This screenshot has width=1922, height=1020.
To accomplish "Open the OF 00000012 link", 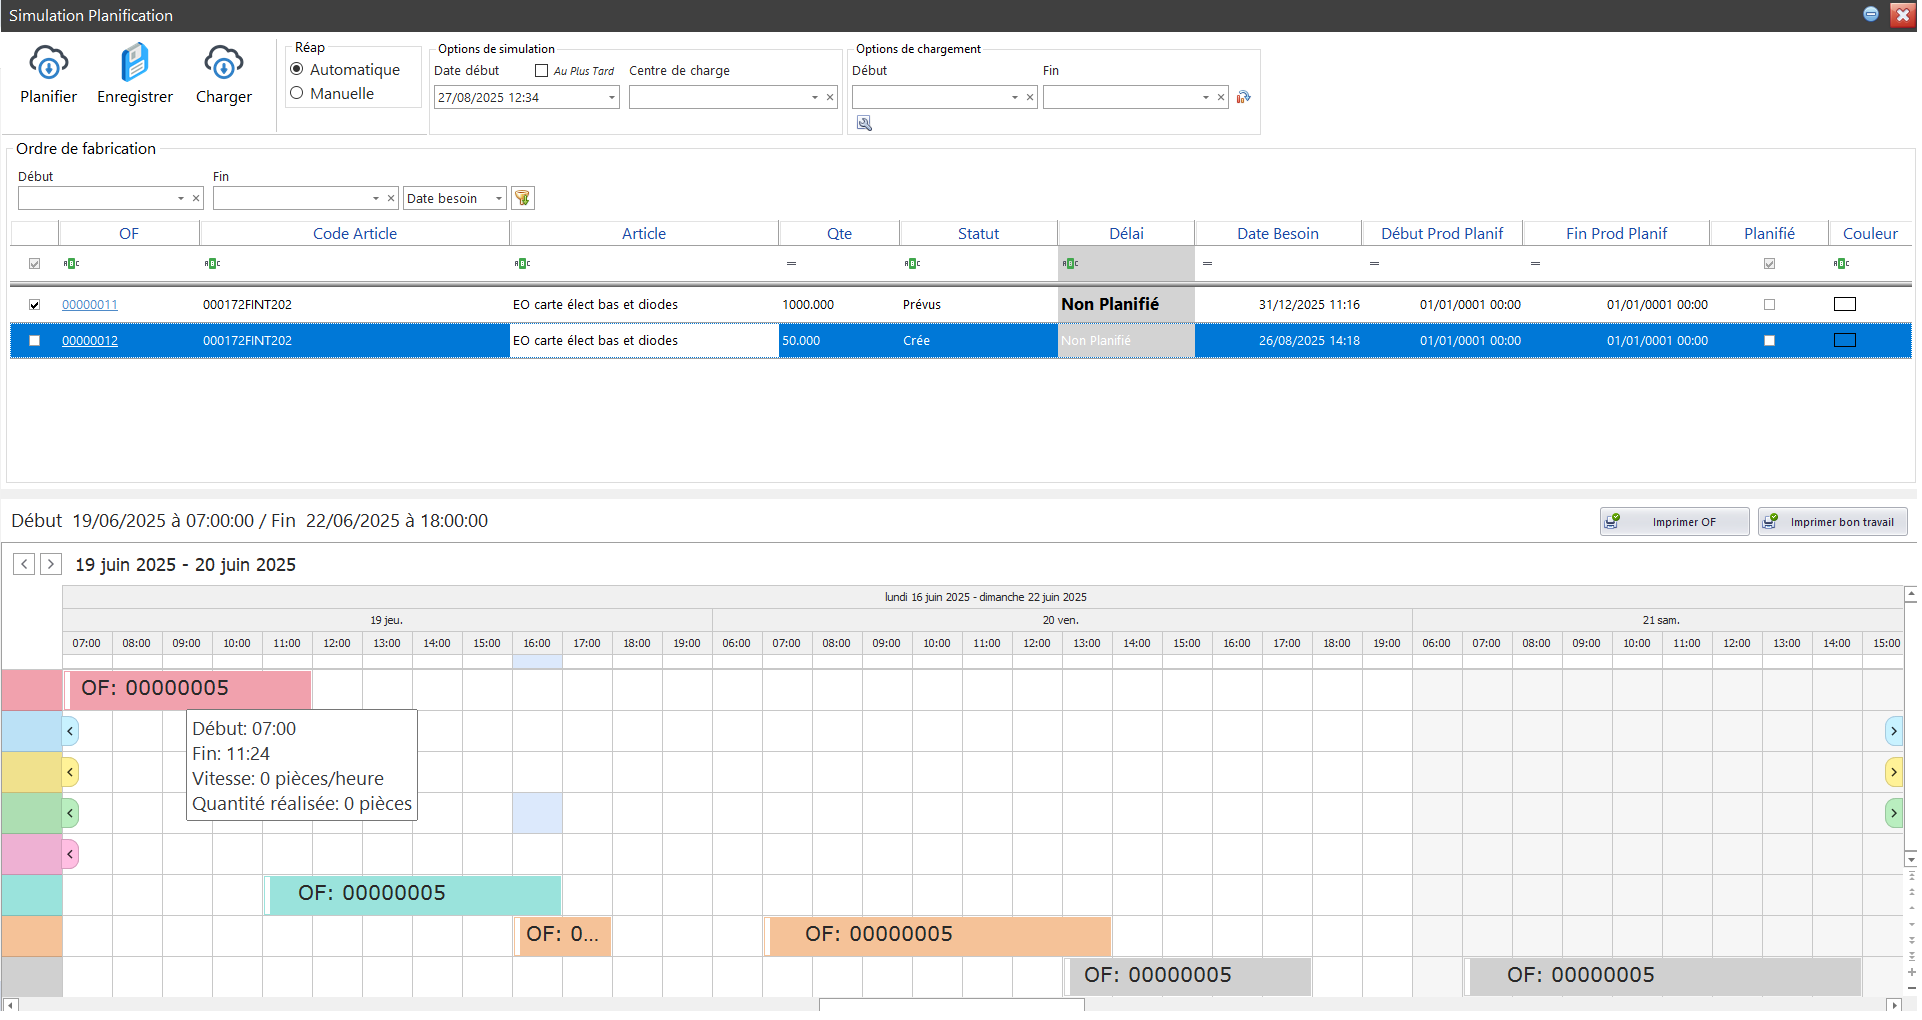I will click(x=90, y=341).
